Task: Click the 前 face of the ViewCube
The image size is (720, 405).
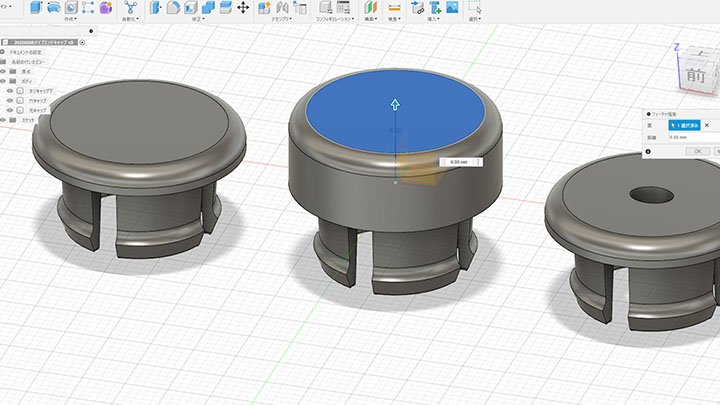Action: coord(695,74)
